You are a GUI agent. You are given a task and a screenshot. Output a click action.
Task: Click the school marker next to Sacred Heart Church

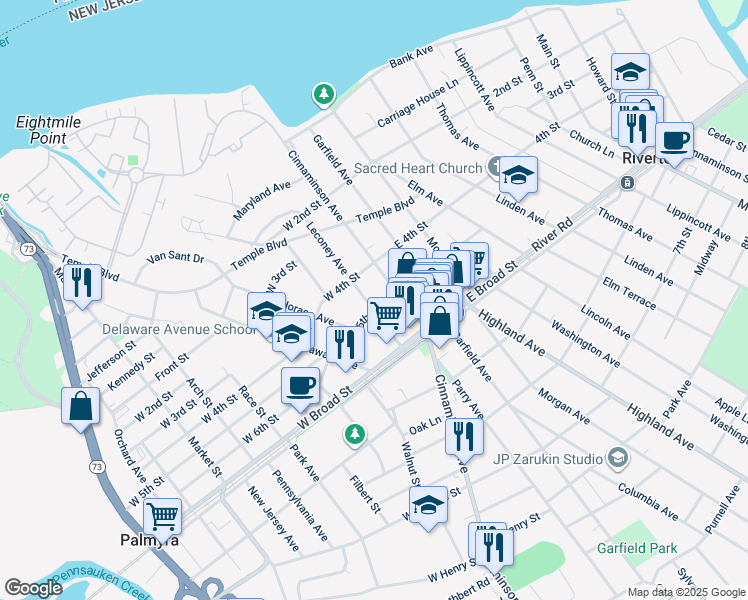pos(519,177)
